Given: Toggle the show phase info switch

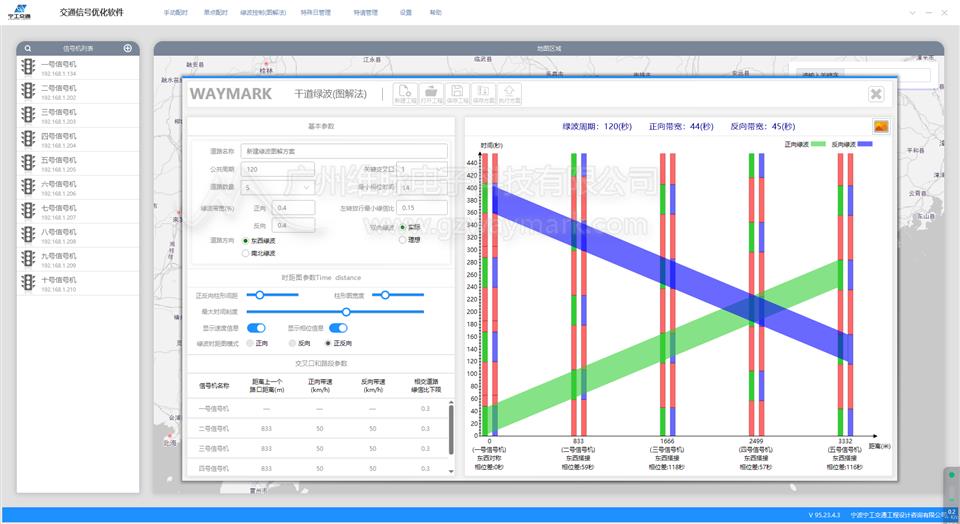Looking at the screenshot, I should coord(338,328).
